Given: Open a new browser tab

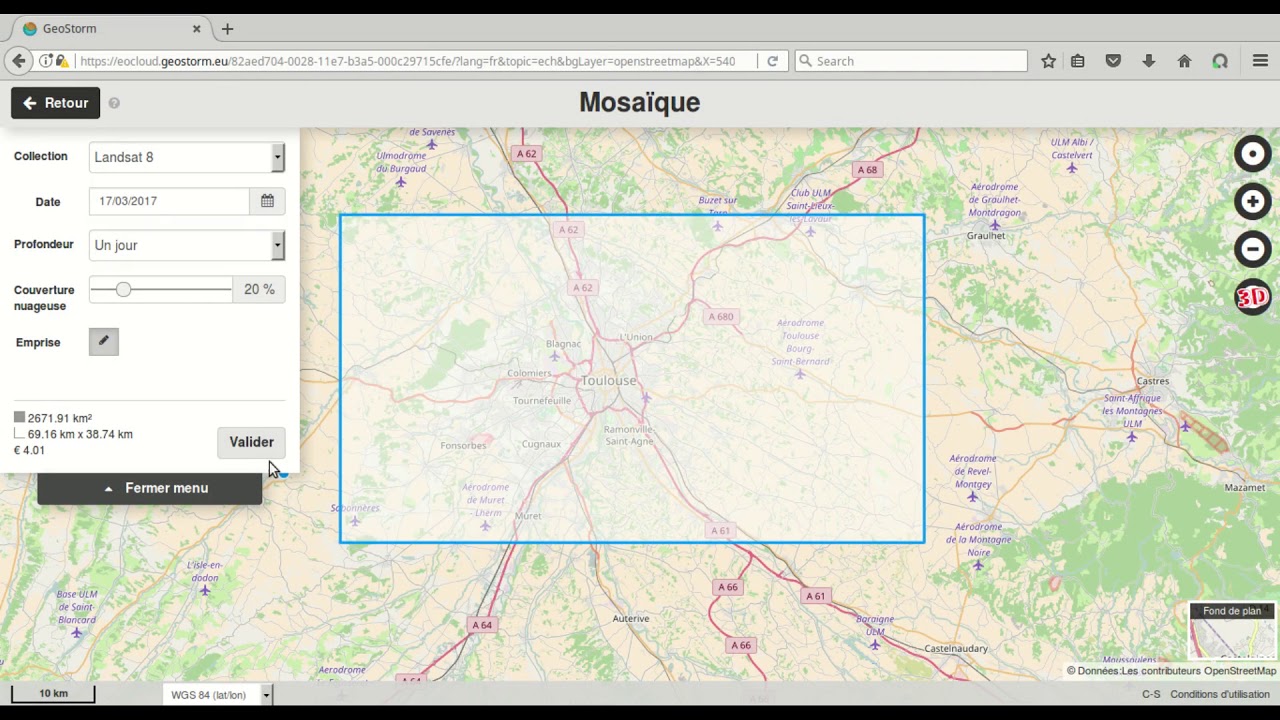Looking at the screenshot, I should coord(227,29).
